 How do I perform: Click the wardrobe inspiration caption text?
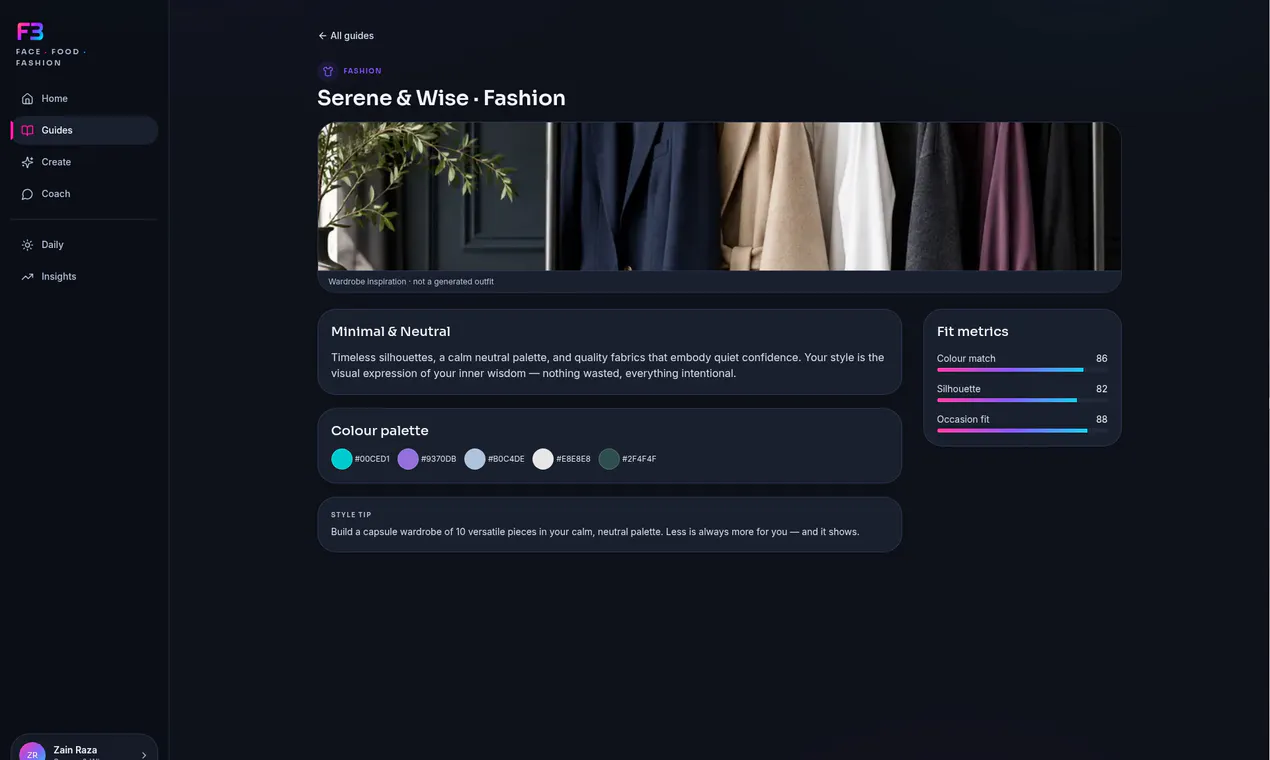pos(411,282)
